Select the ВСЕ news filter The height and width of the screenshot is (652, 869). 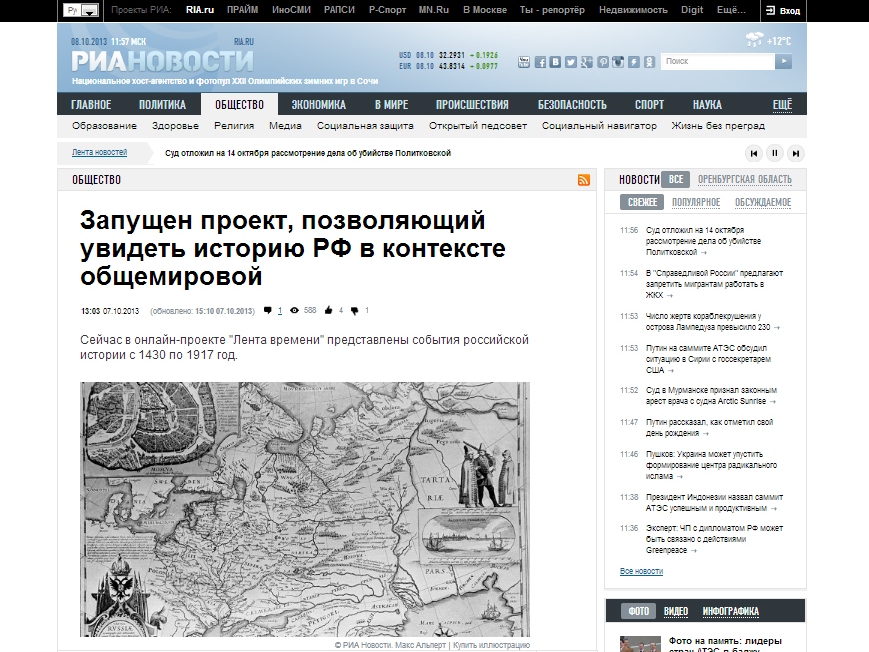676,179
